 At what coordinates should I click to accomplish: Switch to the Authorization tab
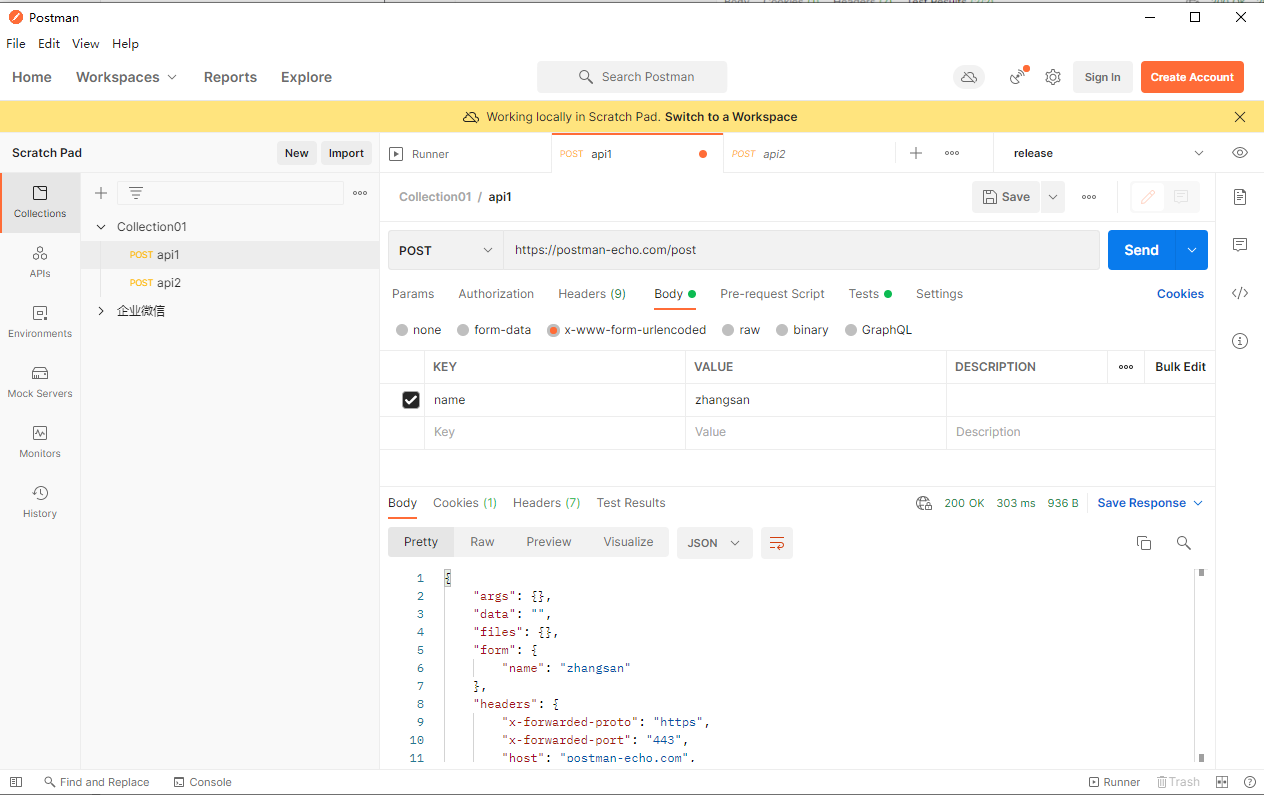[x=496, y=294]
